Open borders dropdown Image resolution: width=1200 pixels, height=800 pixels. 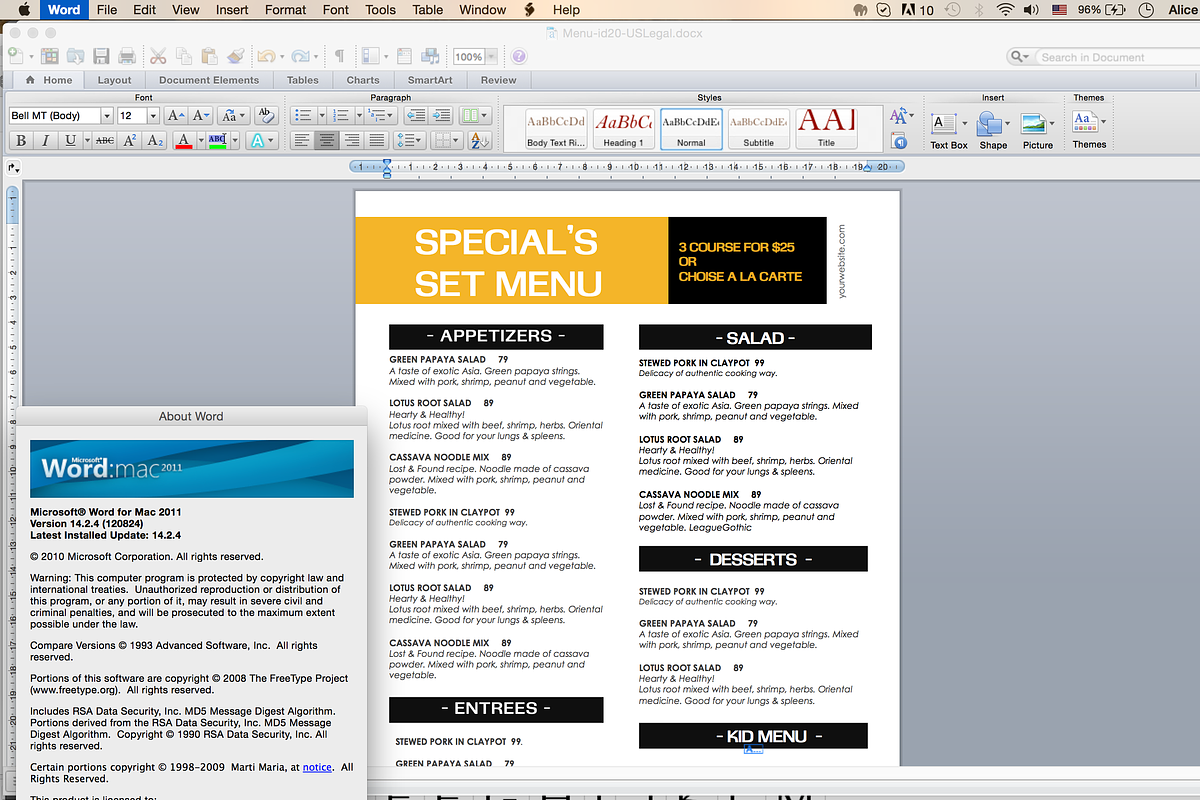point(446,141)
